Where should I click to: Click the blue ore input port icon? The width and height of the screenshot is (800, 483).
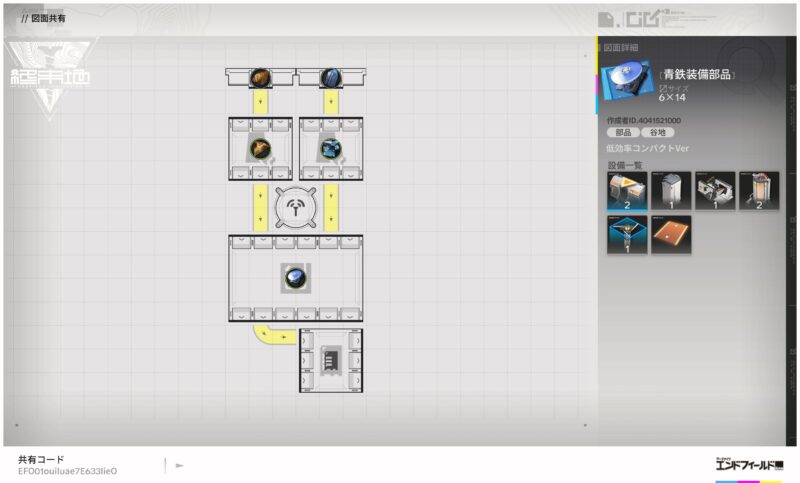(330, 77)
